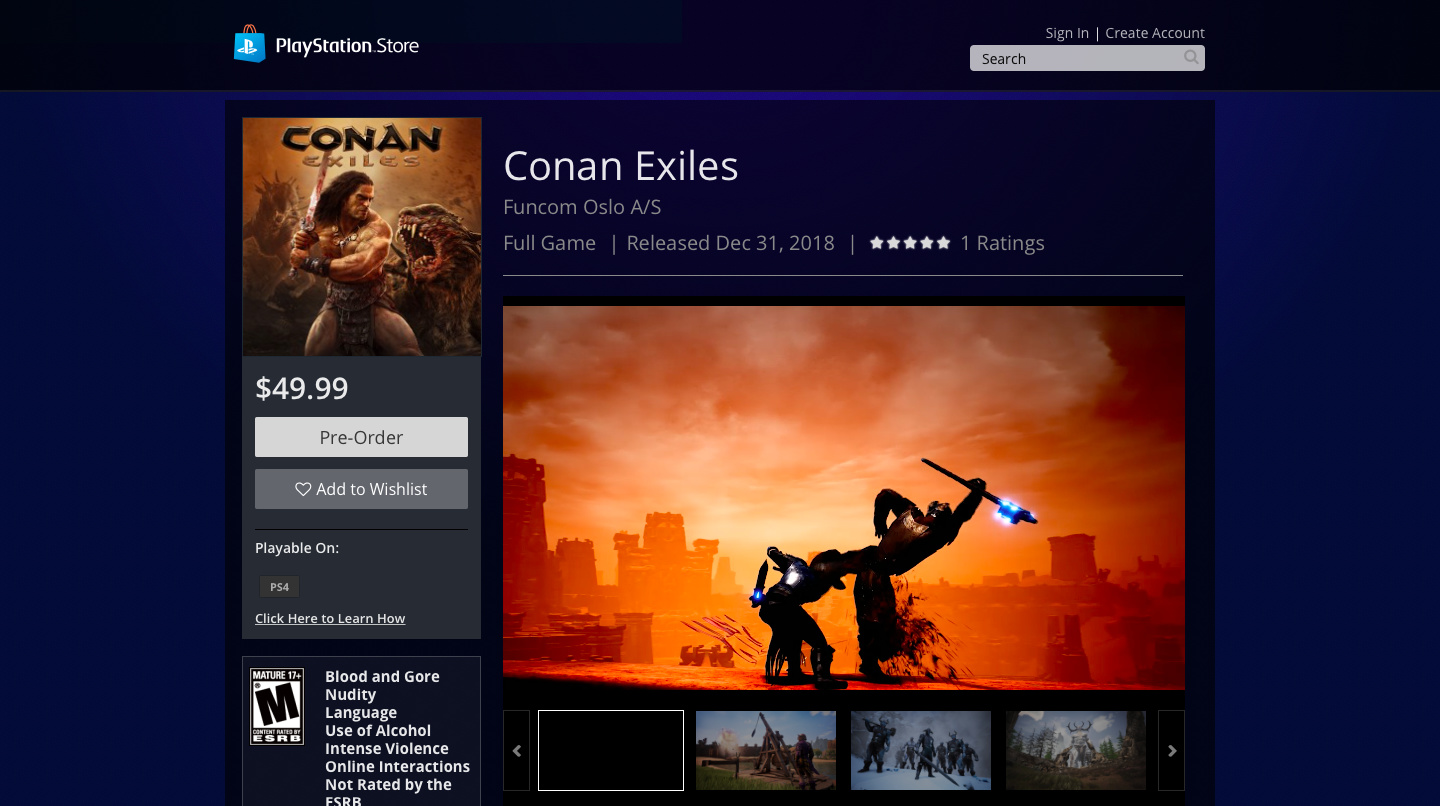Select the trebuchet screenshot thumbnail
Screen dimensions: 1440x806
(766, 750)
